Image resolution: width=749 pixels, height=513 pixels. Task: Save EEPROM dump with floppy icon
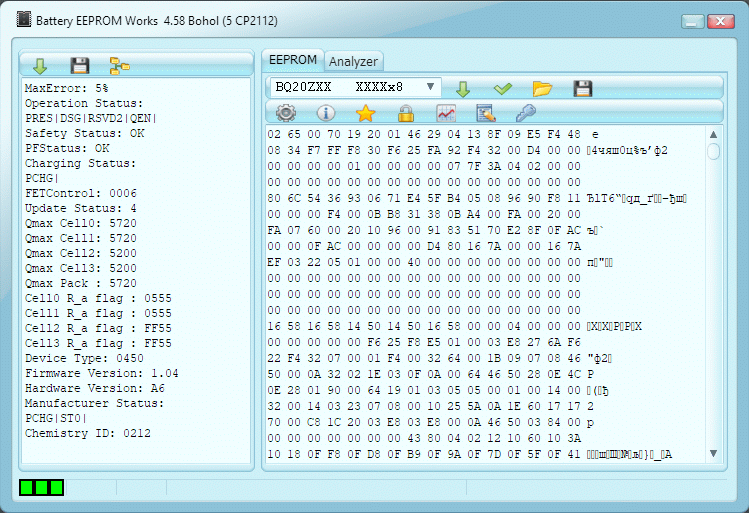point(583,88)
